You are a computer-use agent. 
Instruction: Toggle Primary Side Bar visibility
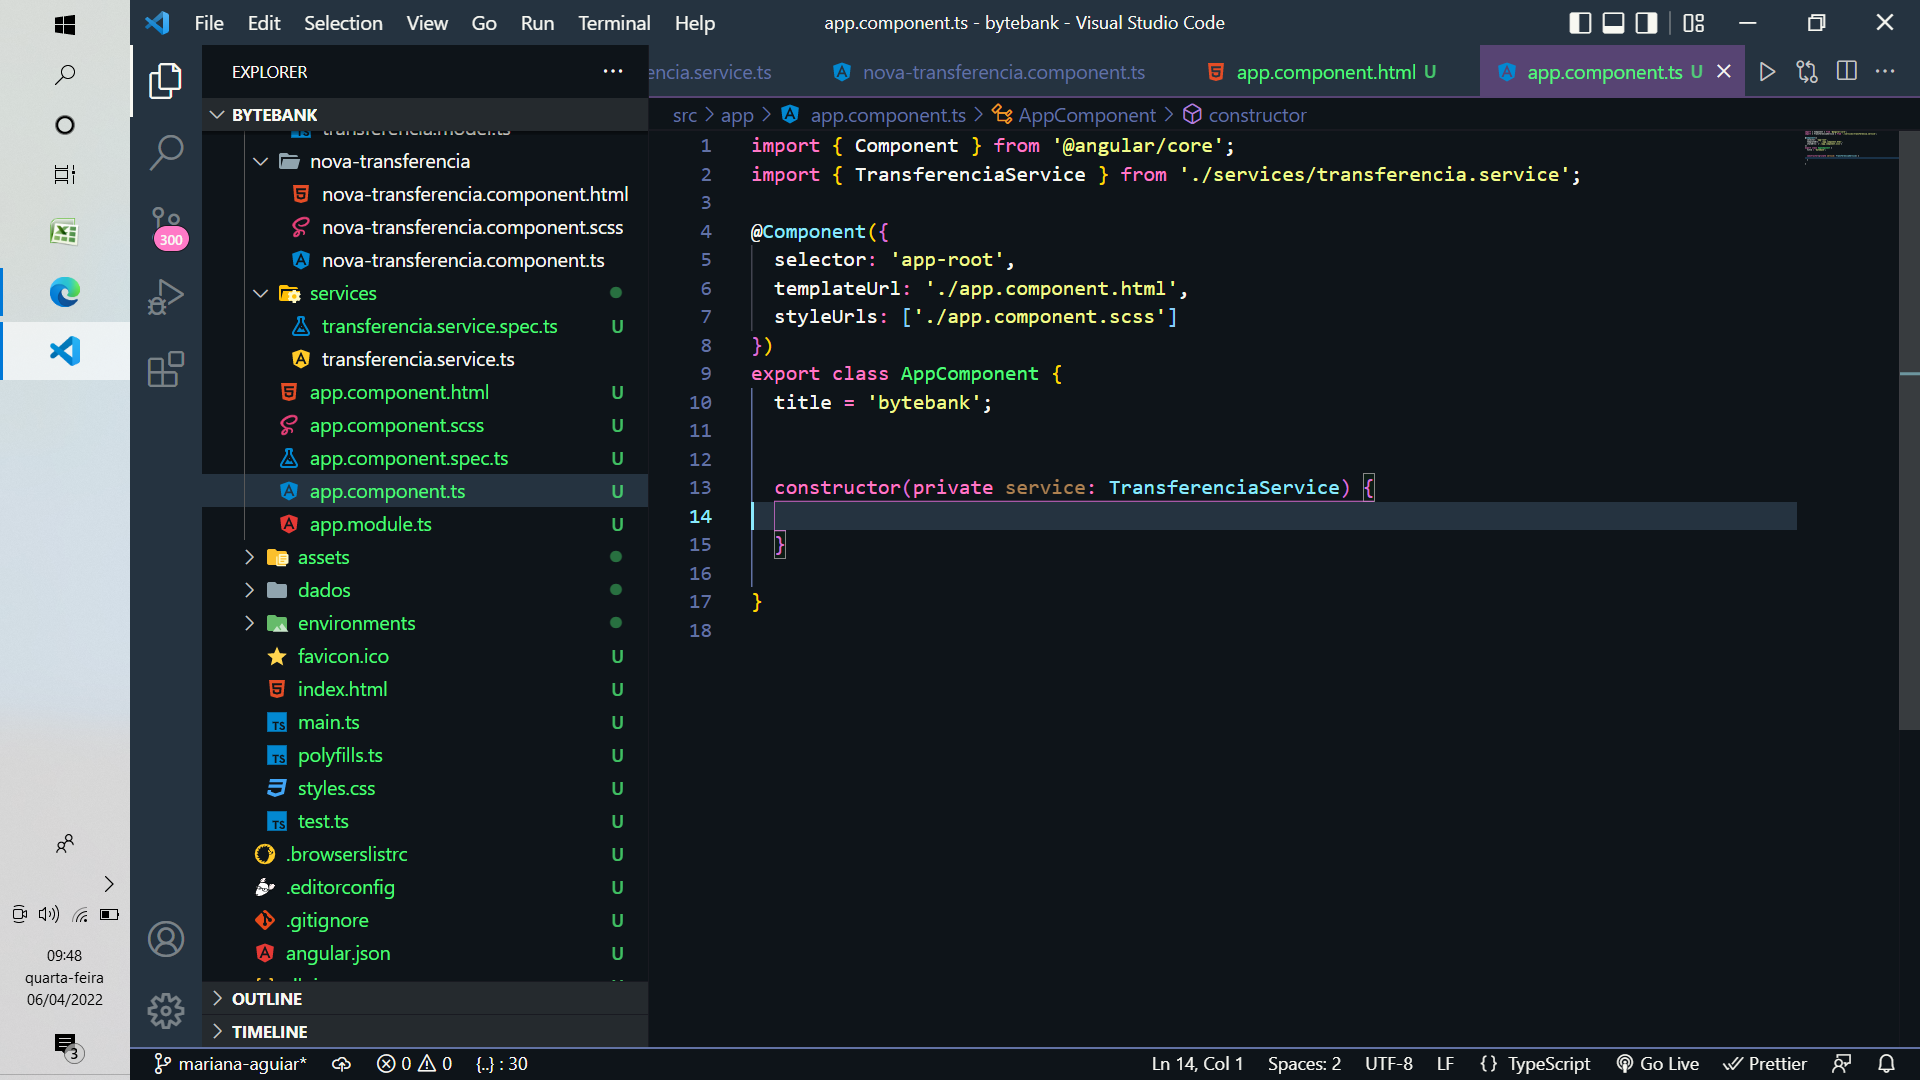[x=1580, y=23]
